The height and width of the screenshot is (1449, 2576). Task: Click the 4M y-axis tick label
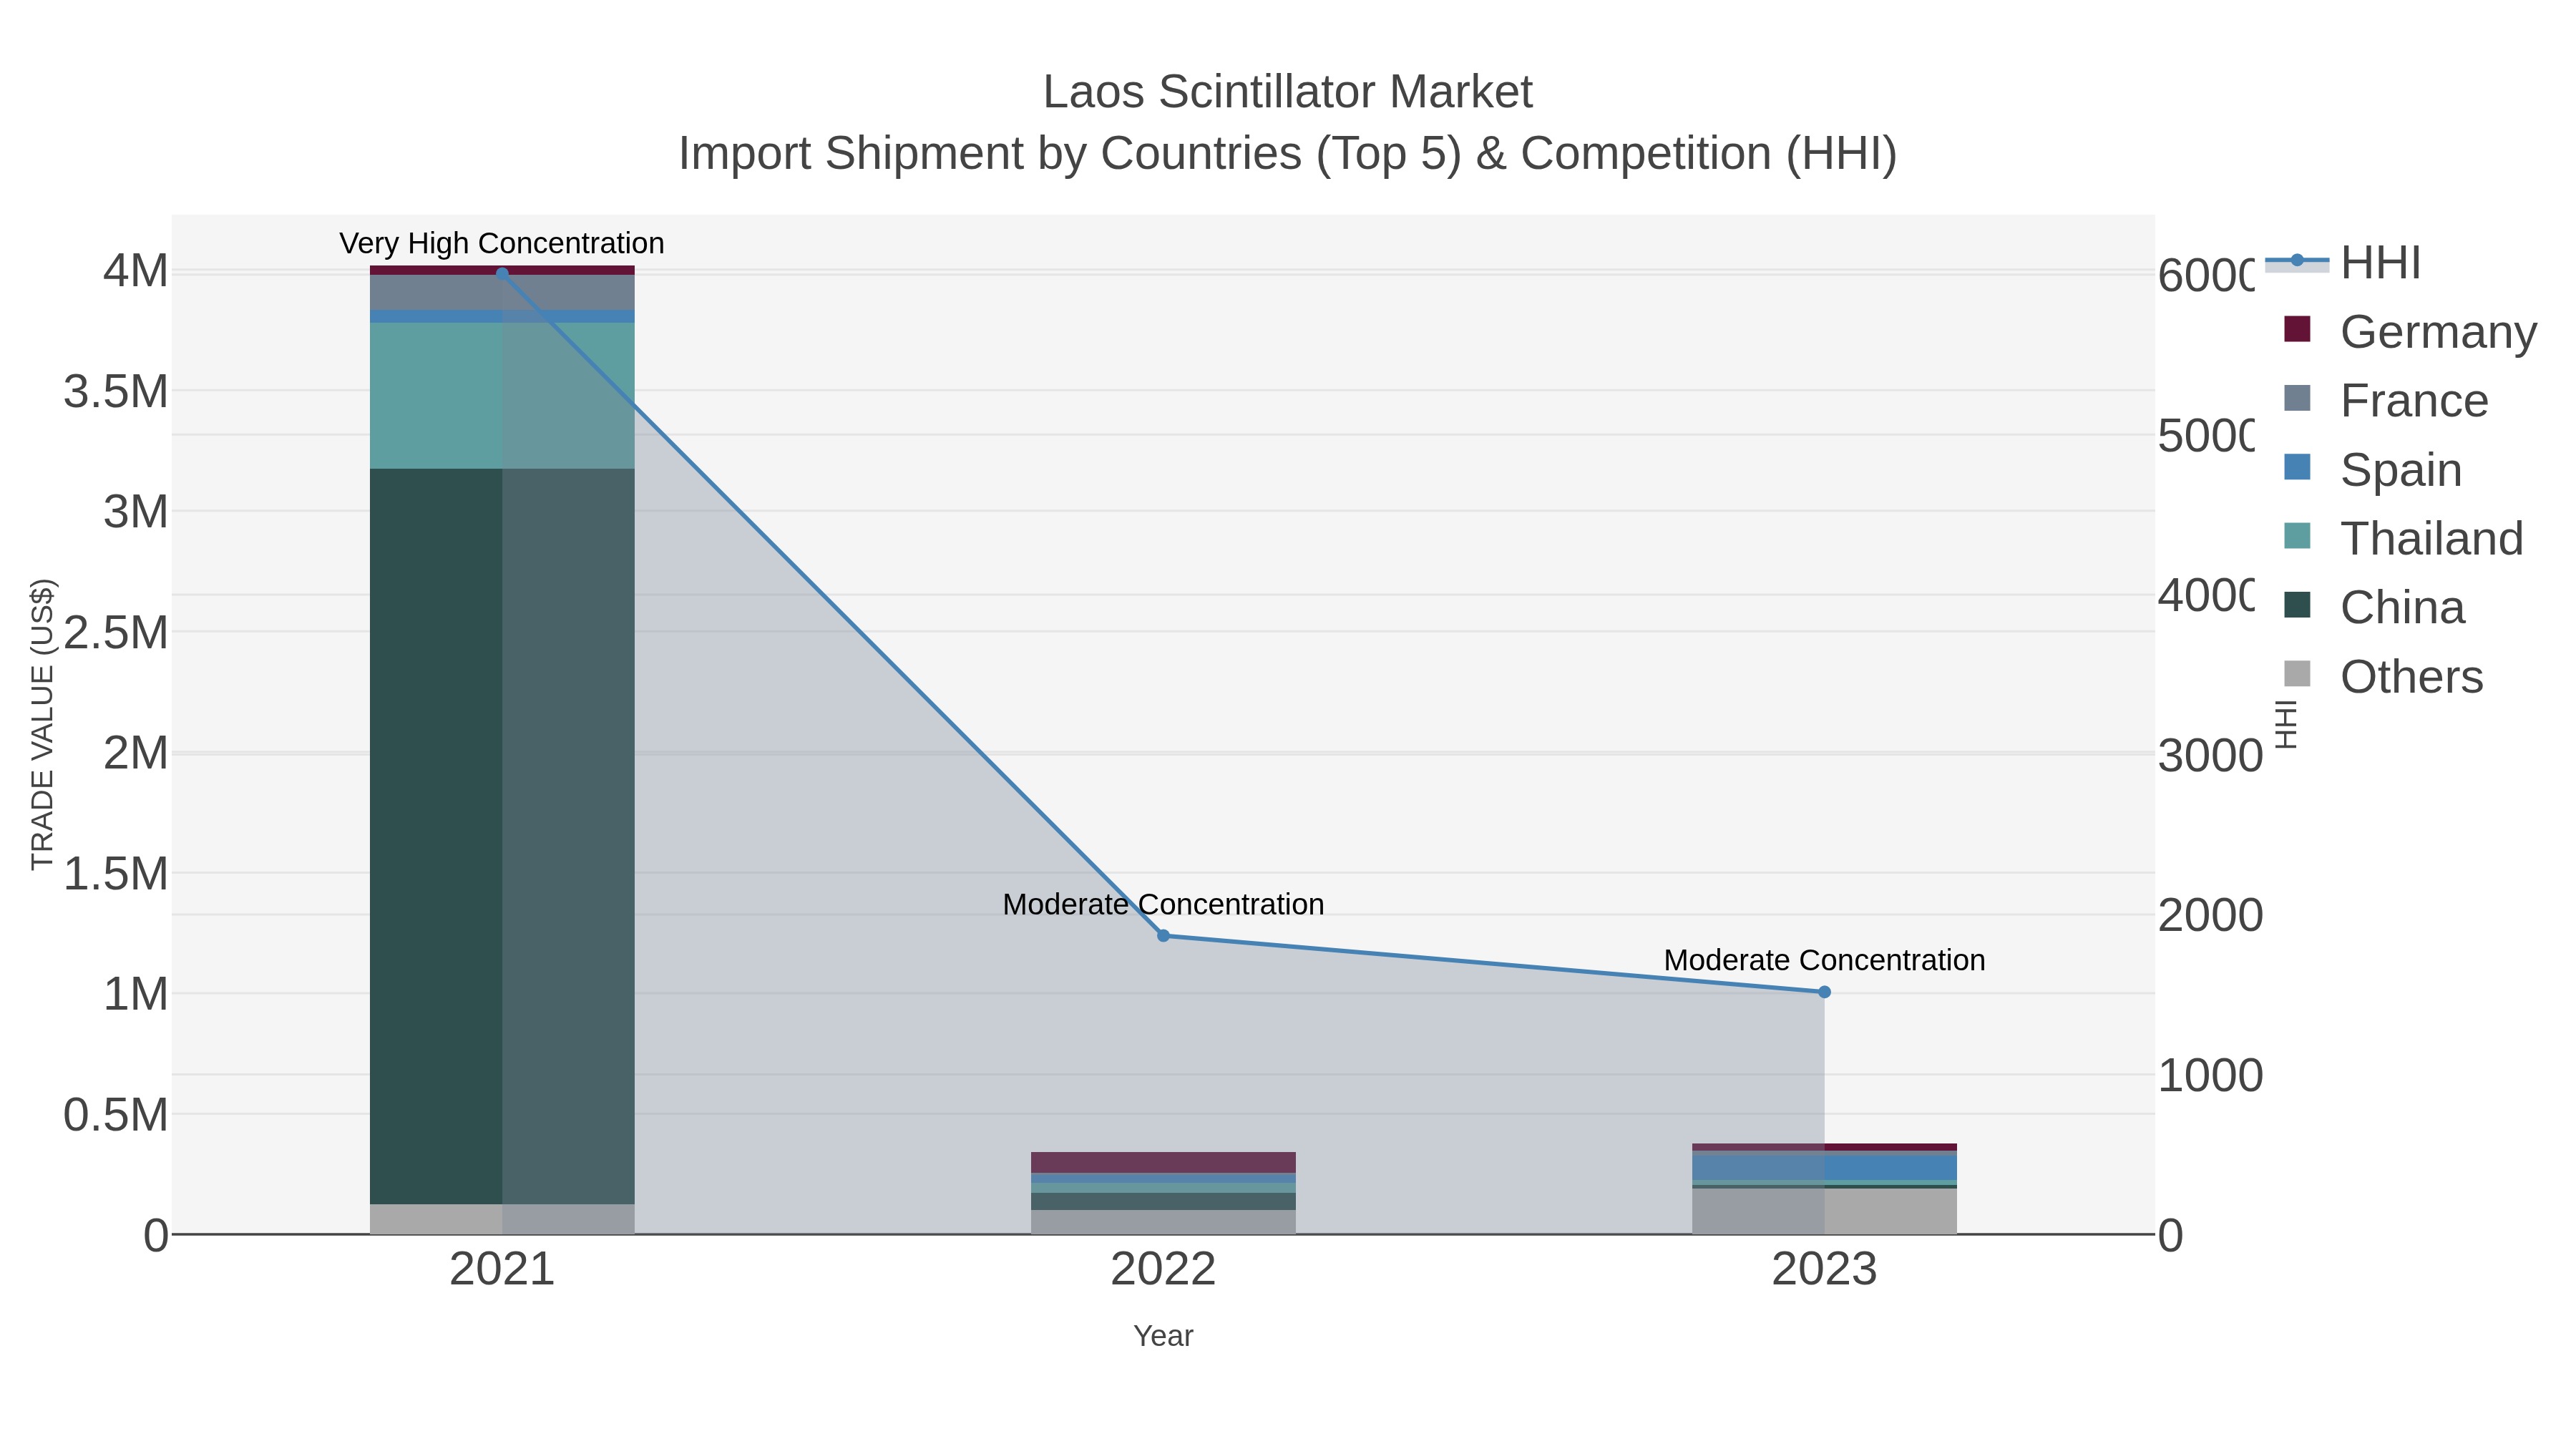pos(136,271)
